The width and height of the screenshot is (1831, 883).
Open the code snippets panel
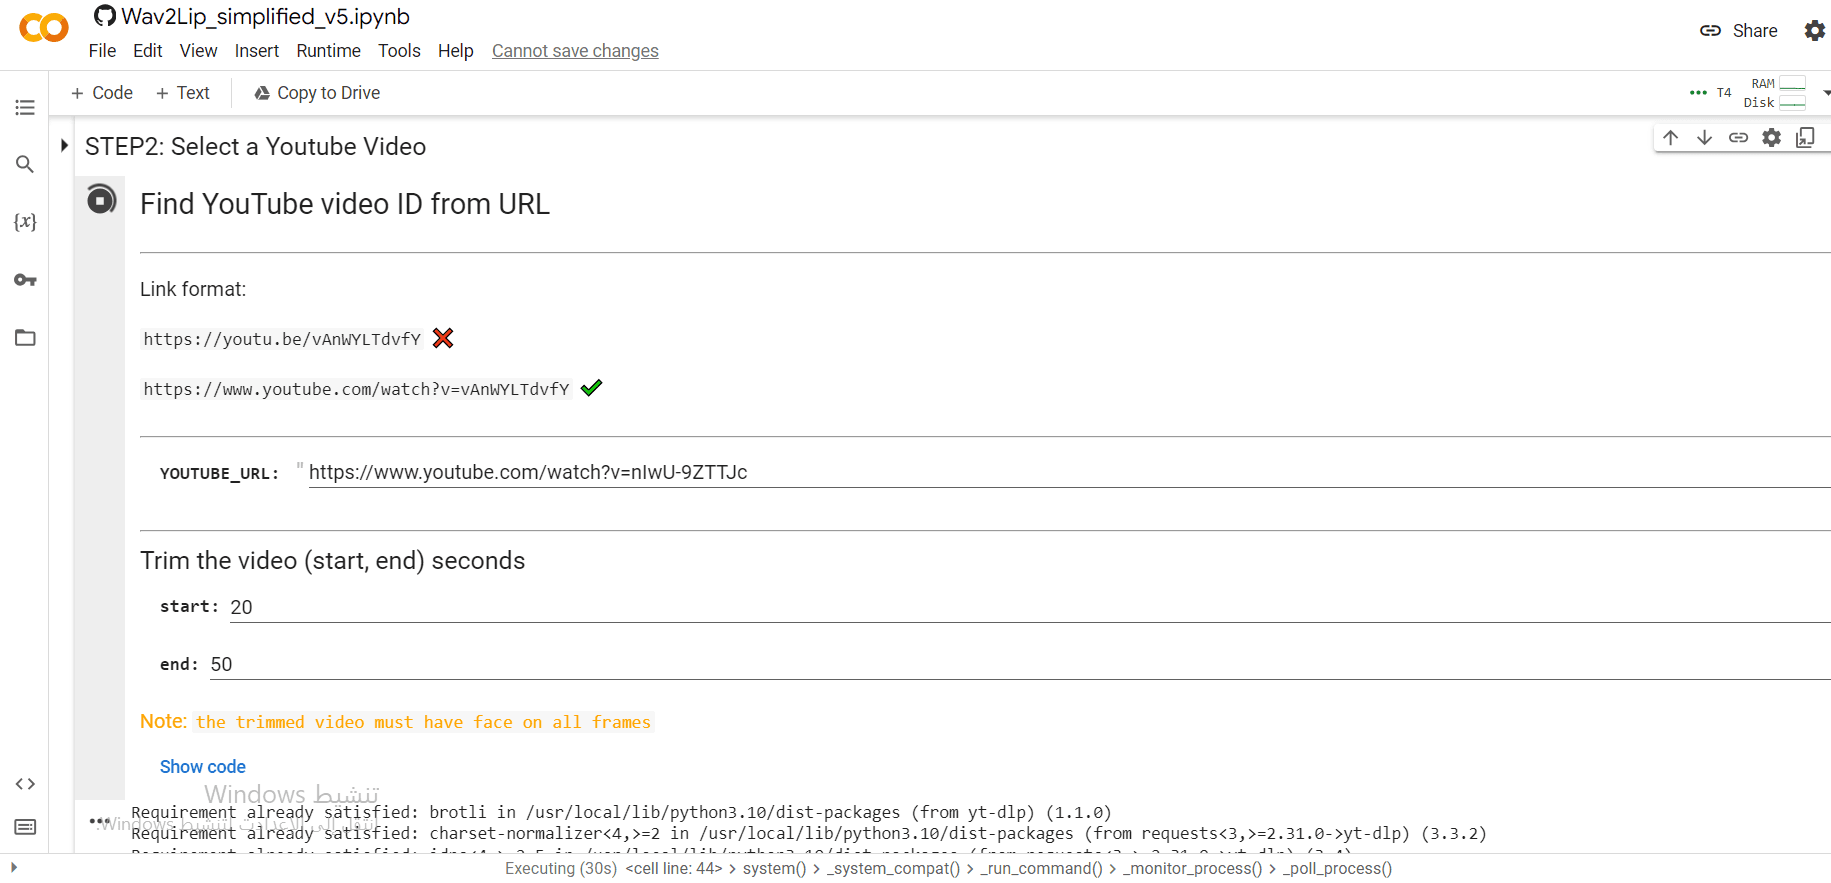tap(25, 784)
